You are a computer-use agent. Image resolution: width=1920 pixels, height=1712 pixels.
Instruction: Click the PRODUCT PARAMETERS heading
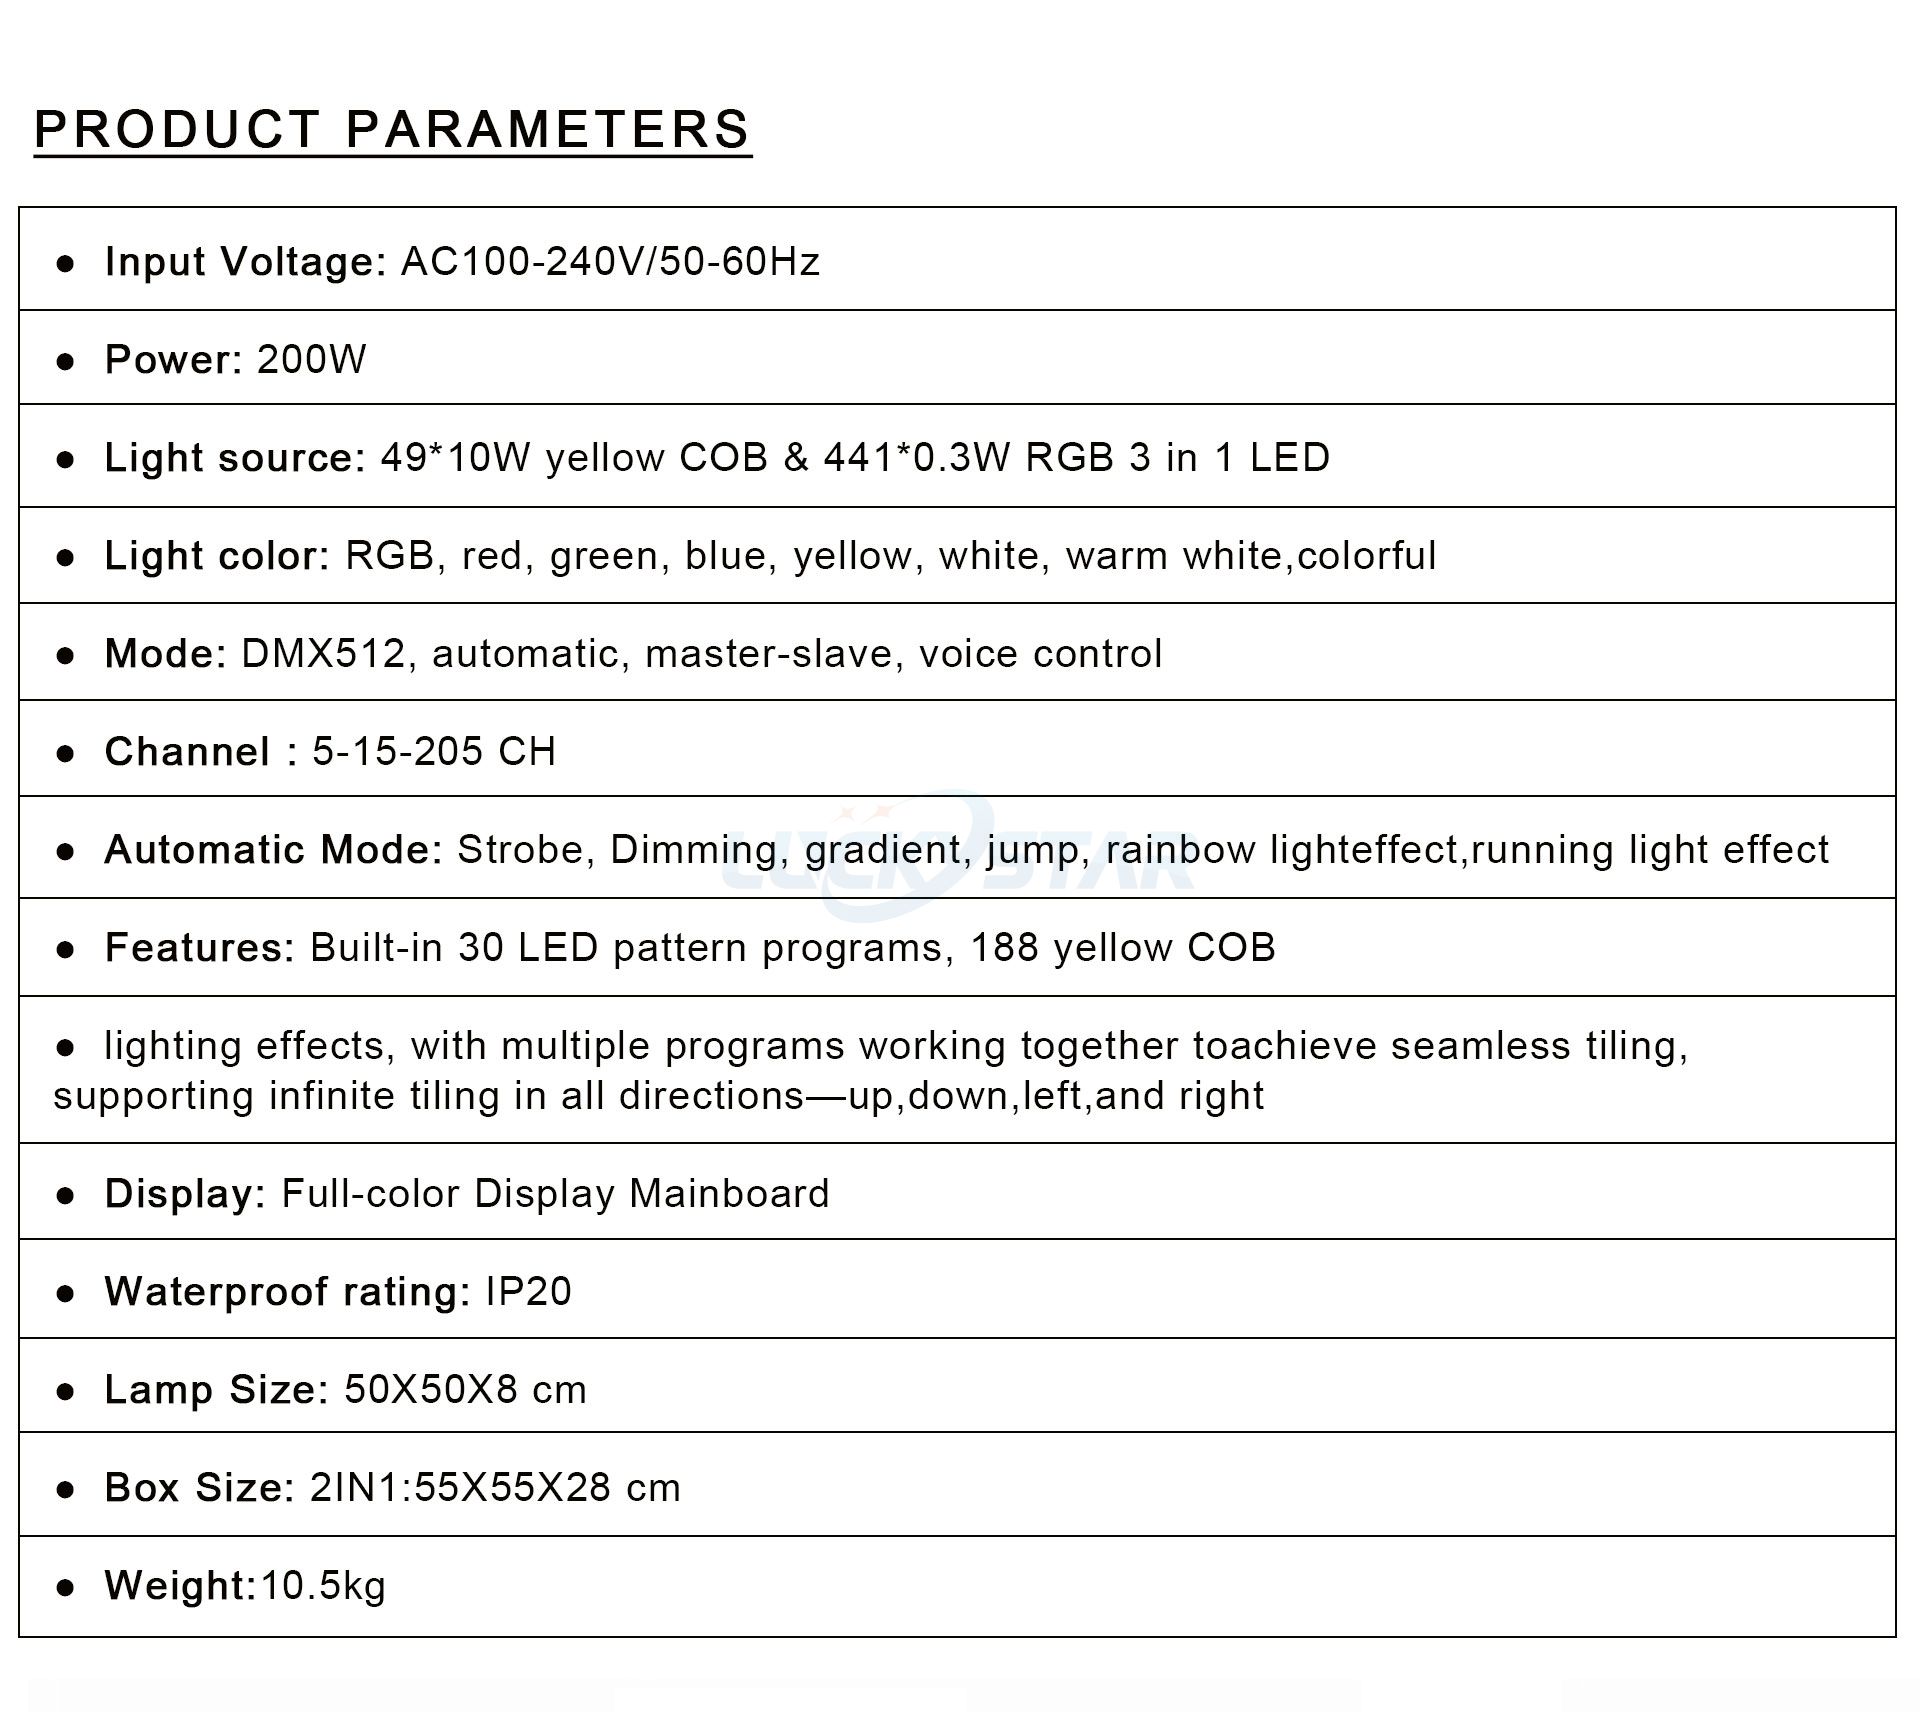coord(392,130)
